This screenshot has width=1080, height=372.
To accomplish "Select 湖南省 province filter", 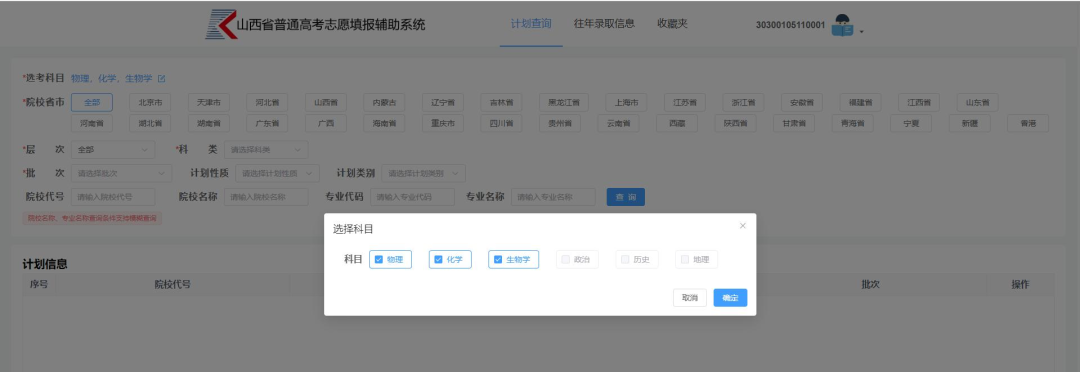I will pyautogui.click(x=209, y=123).
